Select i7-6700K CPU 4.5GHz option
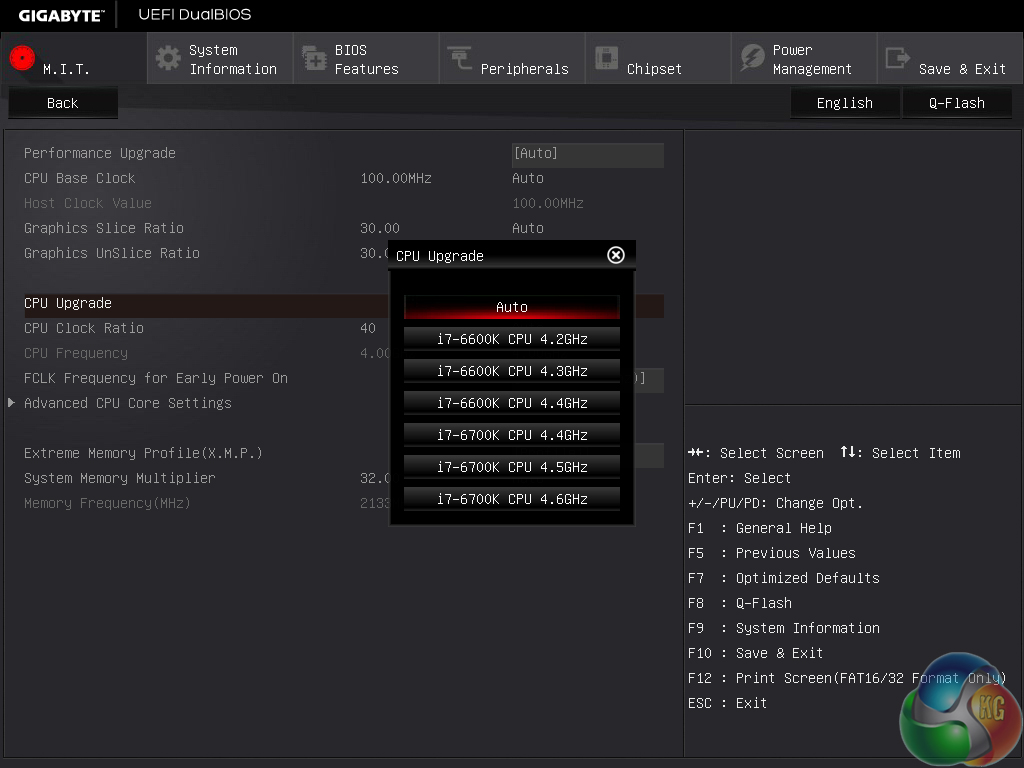The width and height of the screenshot is (1024, 768). (511, 467)
